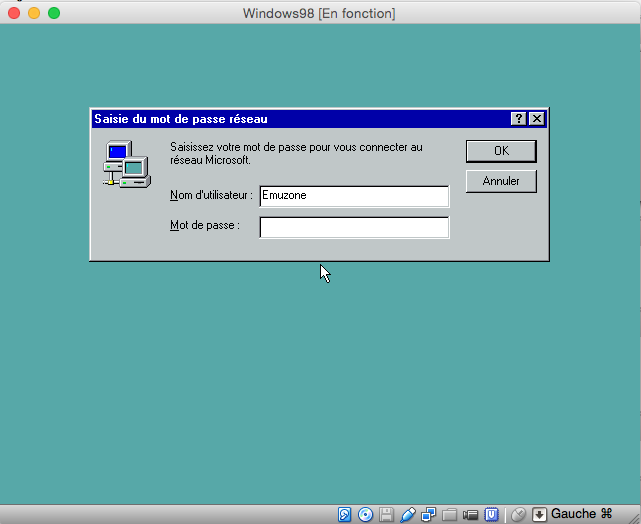The width and height of the screenshot is (641, 524).
Task: Click the network adapters status icon
Action: click(428, 515)
